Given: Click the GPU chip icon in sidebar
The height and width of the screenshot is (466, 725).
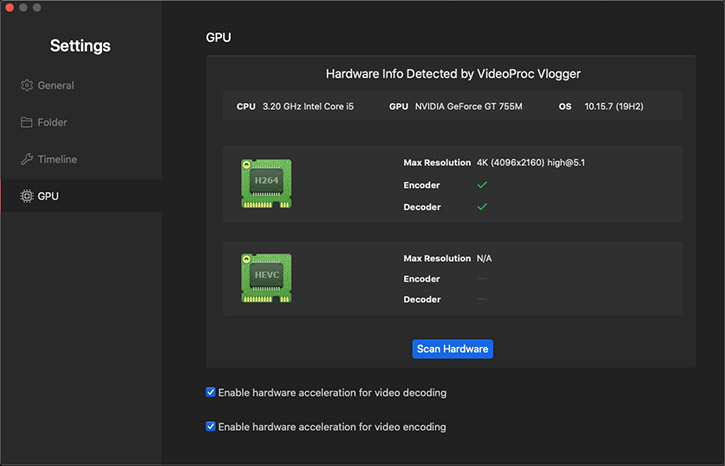Looking at the screenshot, I should [27, 196].
